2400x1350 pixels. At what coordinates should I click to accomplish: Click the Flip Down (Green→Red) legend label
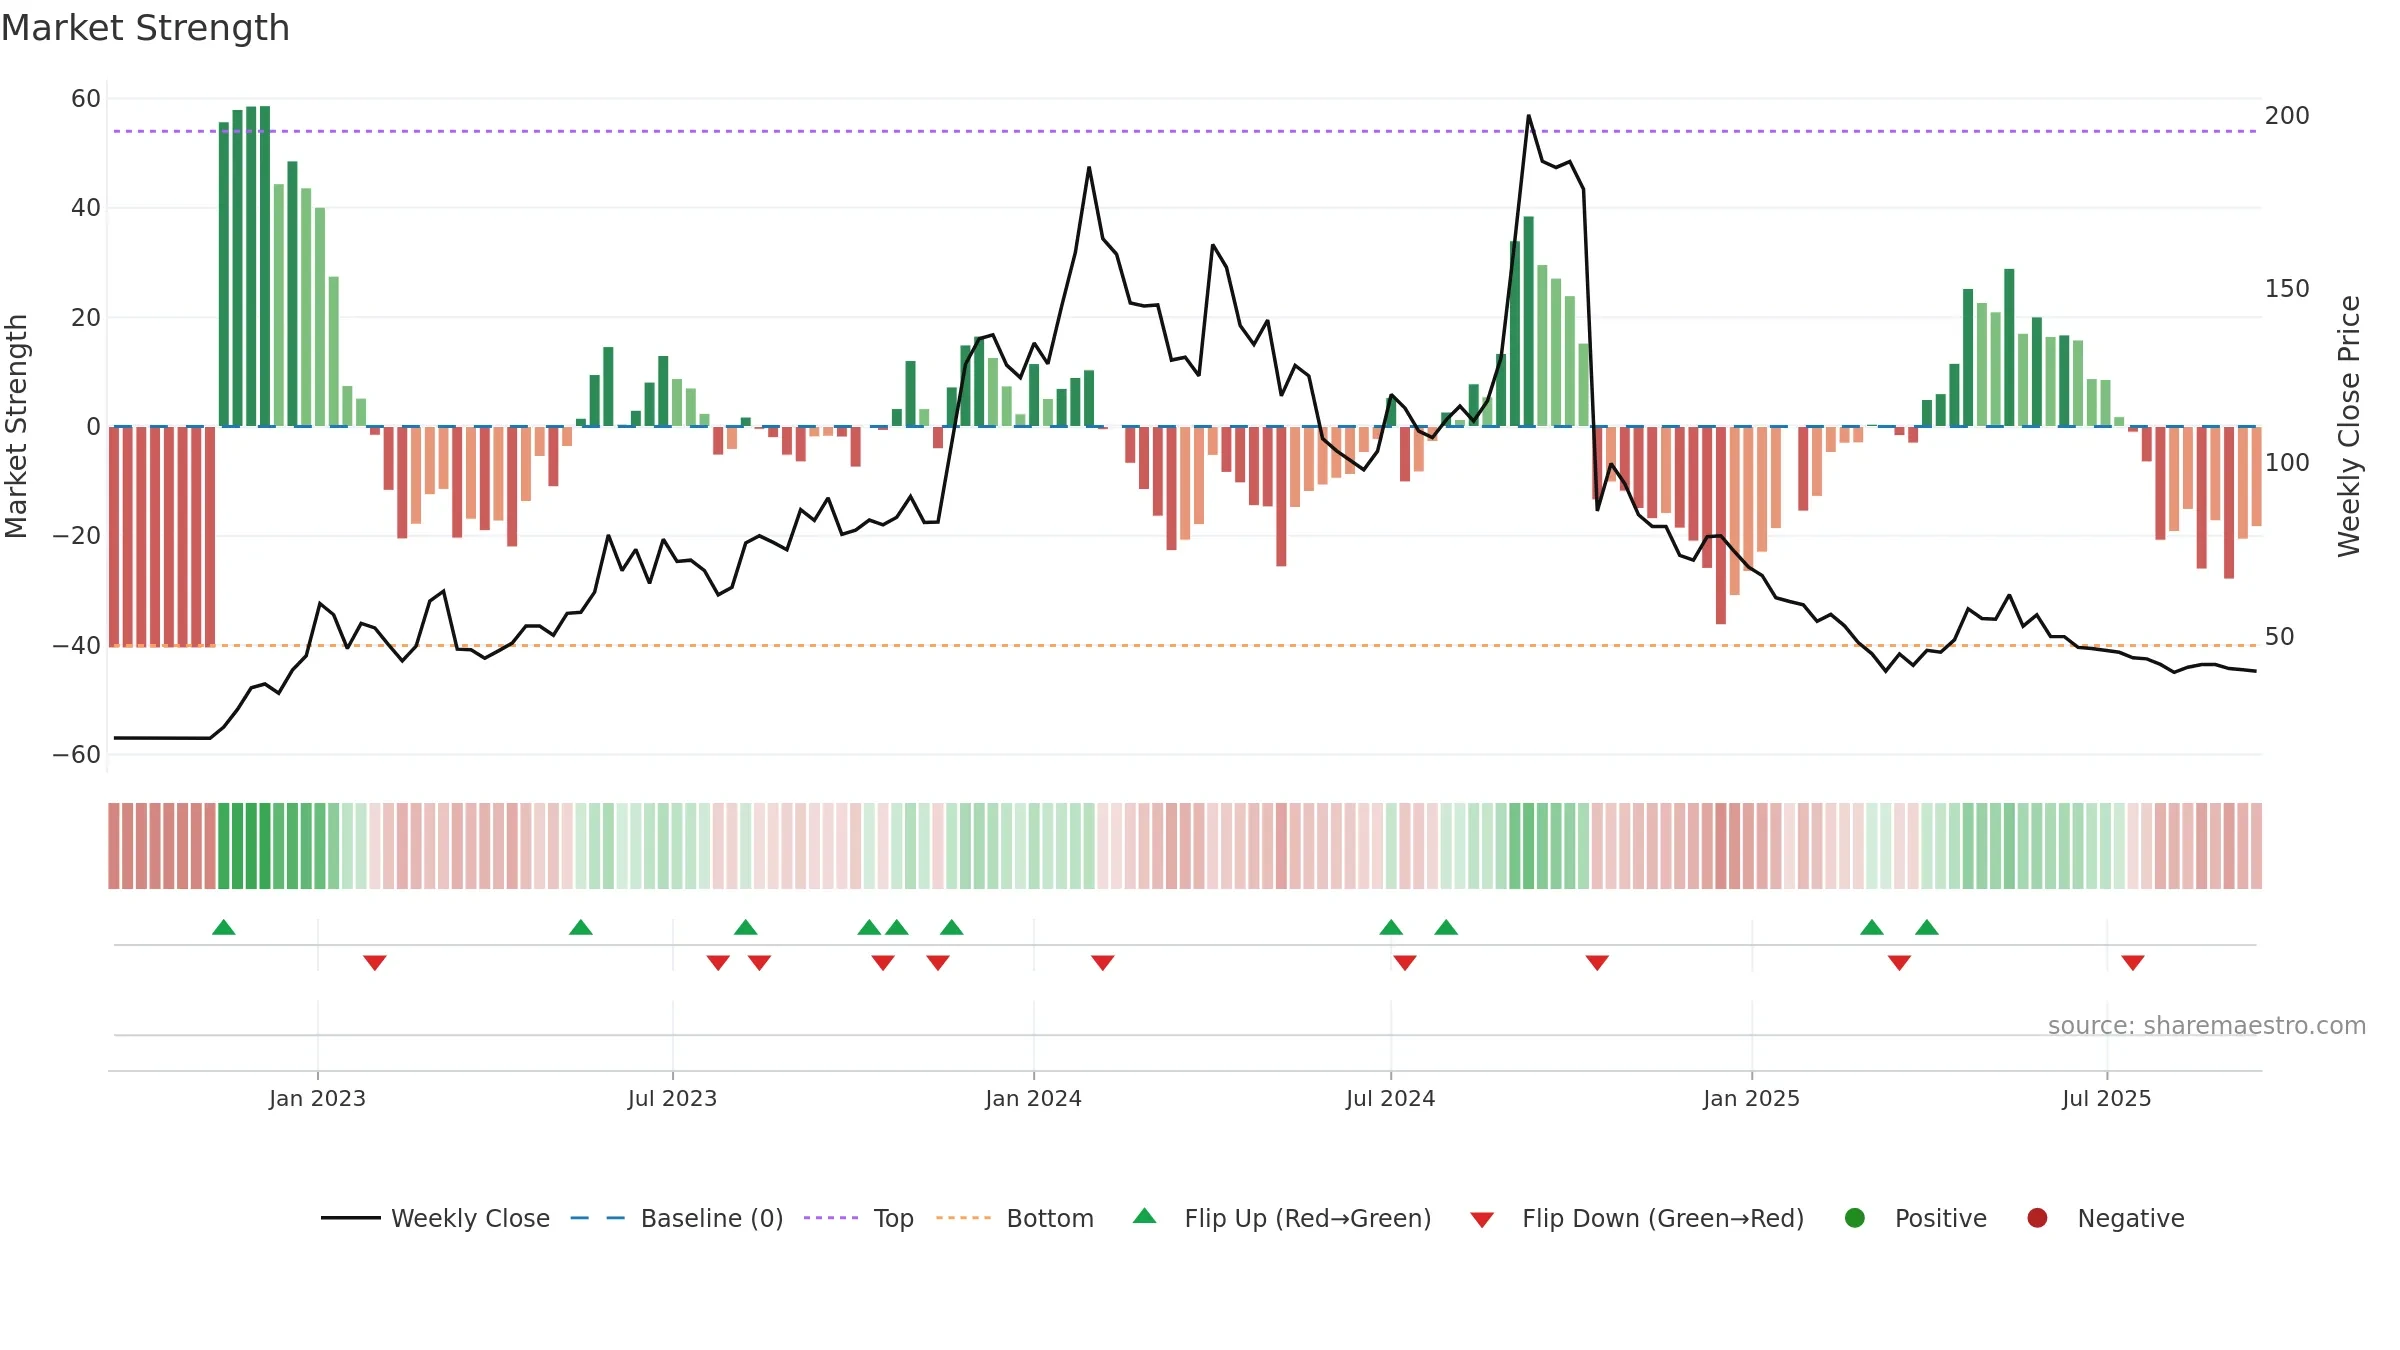pyautogui.click(x=1663, y=1218)
